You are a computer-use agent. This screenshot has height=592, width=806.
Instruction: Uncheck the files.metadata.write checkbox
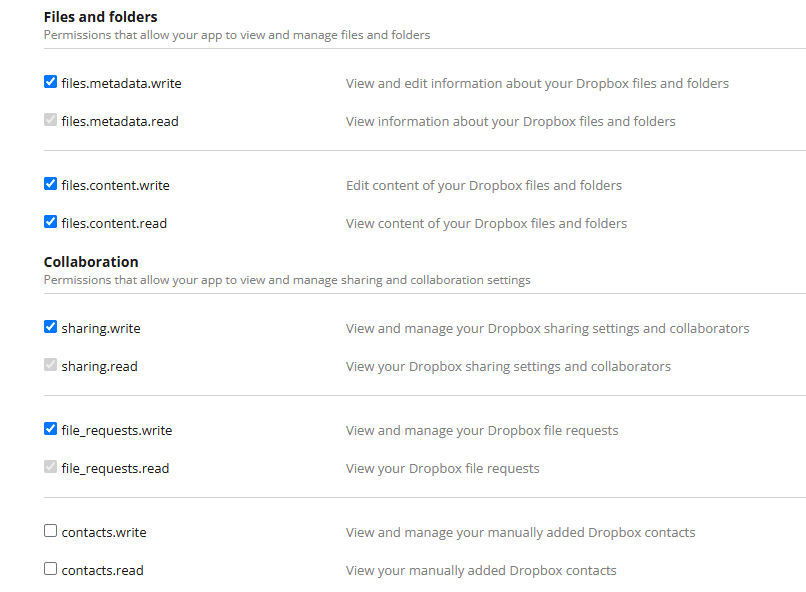click(x=51, y=82)
